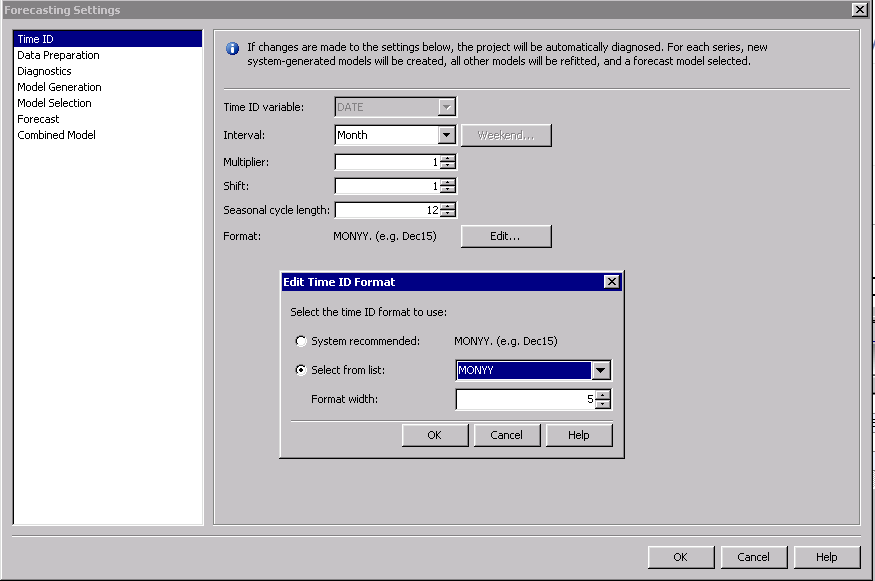Viewport: 875px width, 581px height.
Task: Click the Edit button next to Format
Action: [505, 236]
